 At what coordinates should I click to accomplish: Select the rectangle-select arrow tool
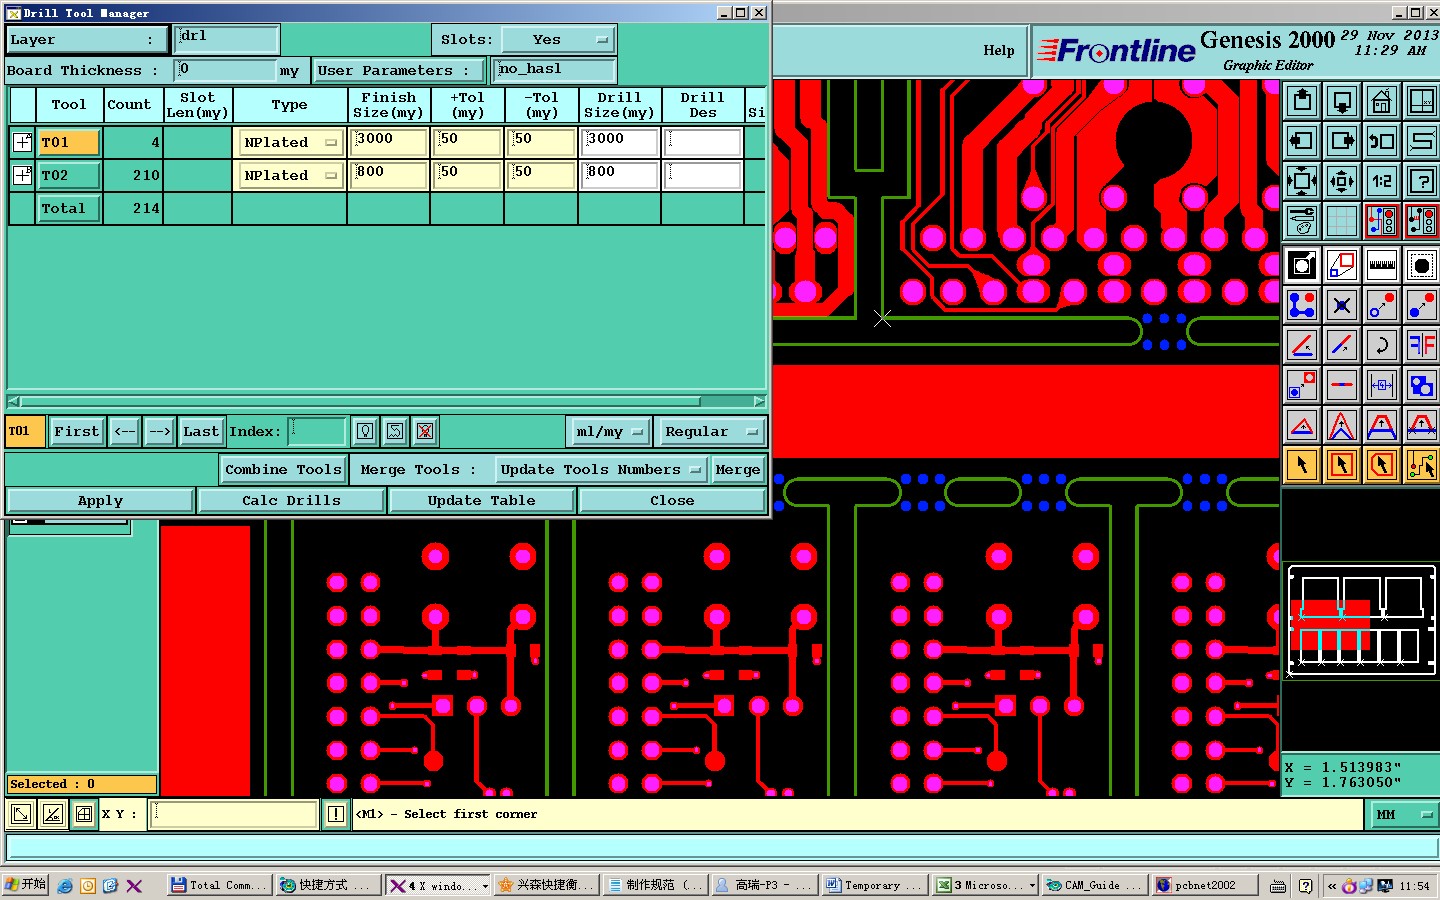pos(1342,465)
